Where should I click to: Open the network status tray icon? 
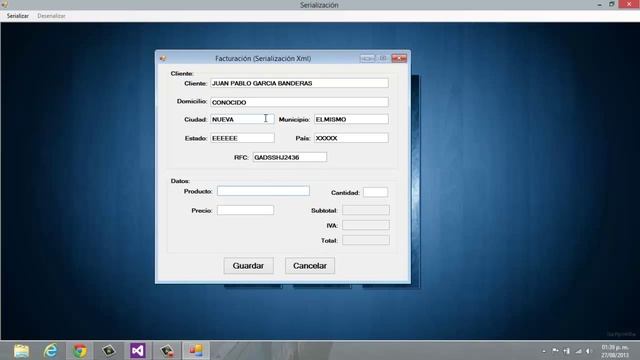pyautogui.click(x=578, y=351)
